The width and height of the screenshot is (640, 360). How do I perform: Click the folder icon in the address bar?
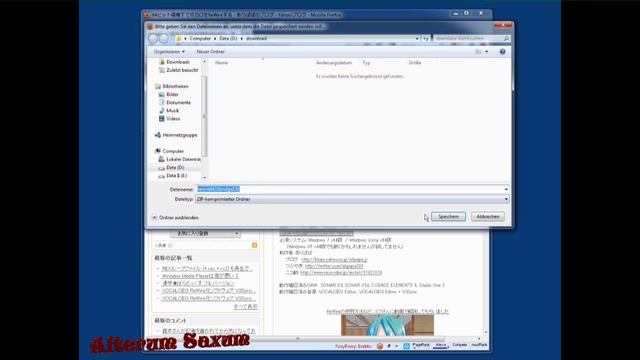178,38
